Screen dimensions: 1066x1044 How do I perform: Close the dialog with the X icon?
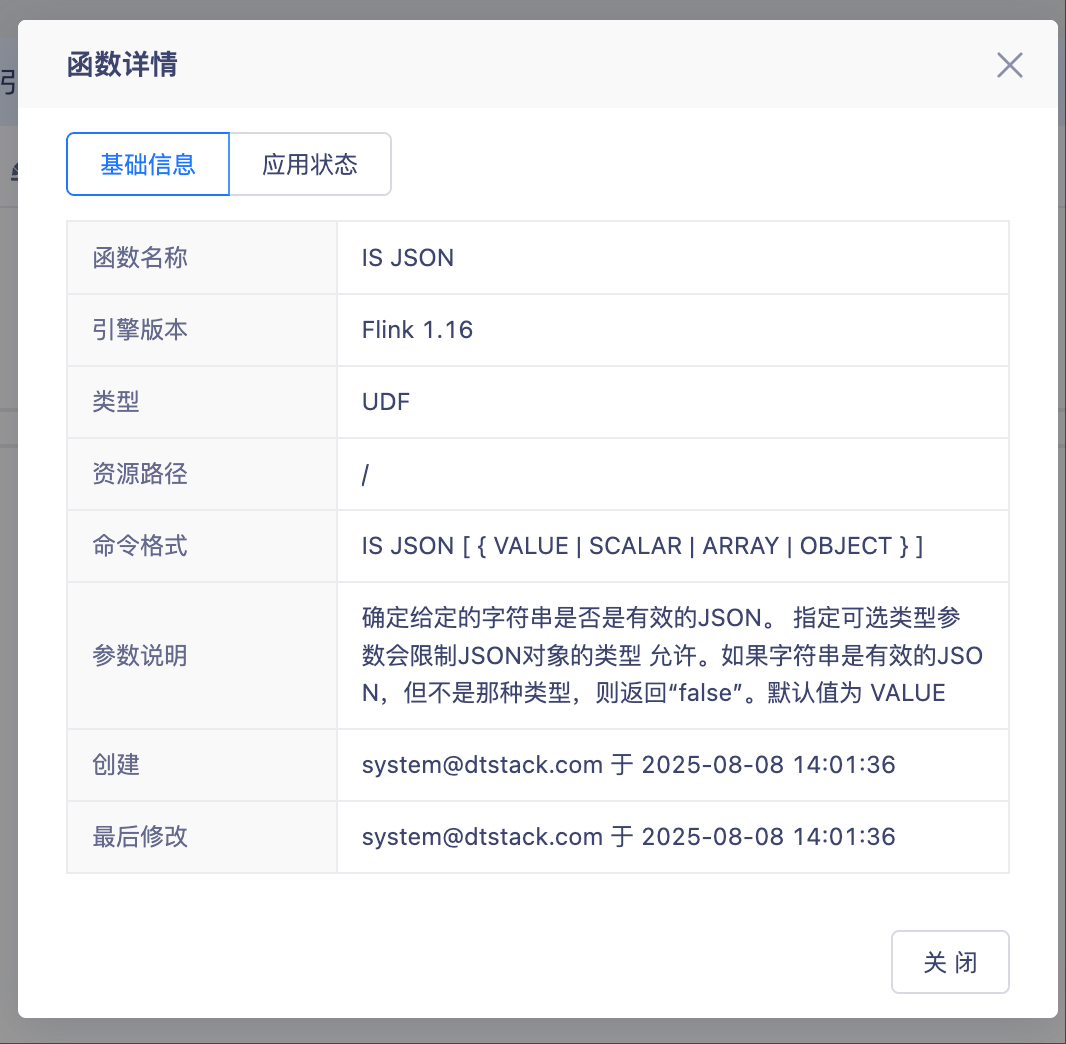1009,66
